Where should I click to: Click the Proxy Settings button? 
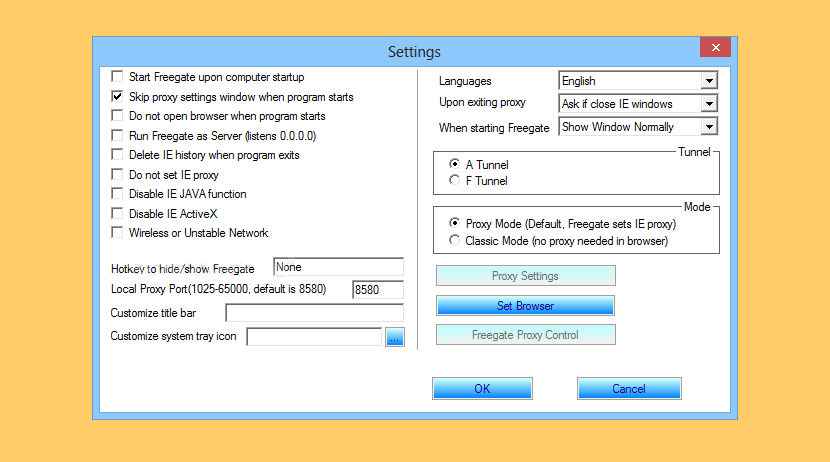point(526,276)
